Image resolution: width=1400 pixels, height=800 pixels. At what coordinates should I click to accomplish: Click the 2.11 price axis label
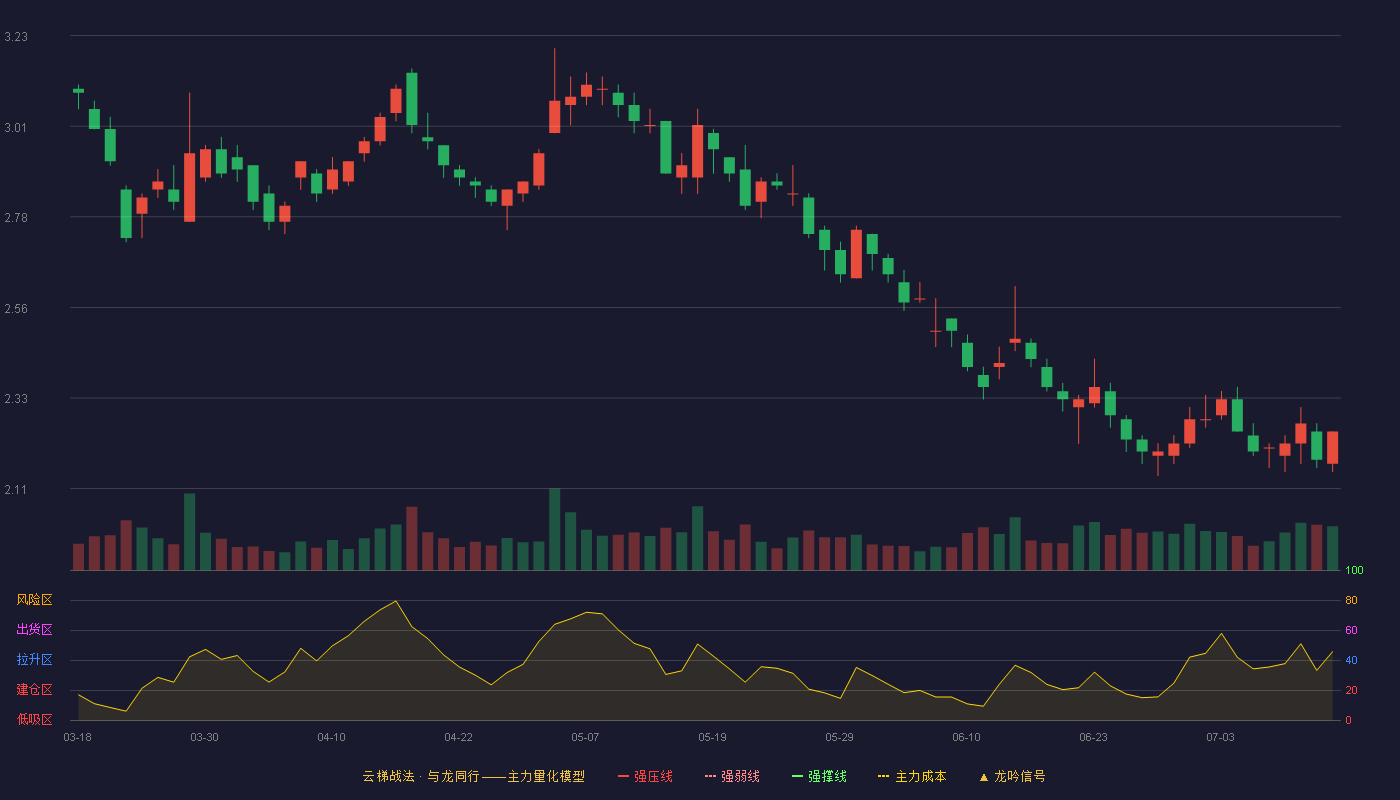point(16,489)
